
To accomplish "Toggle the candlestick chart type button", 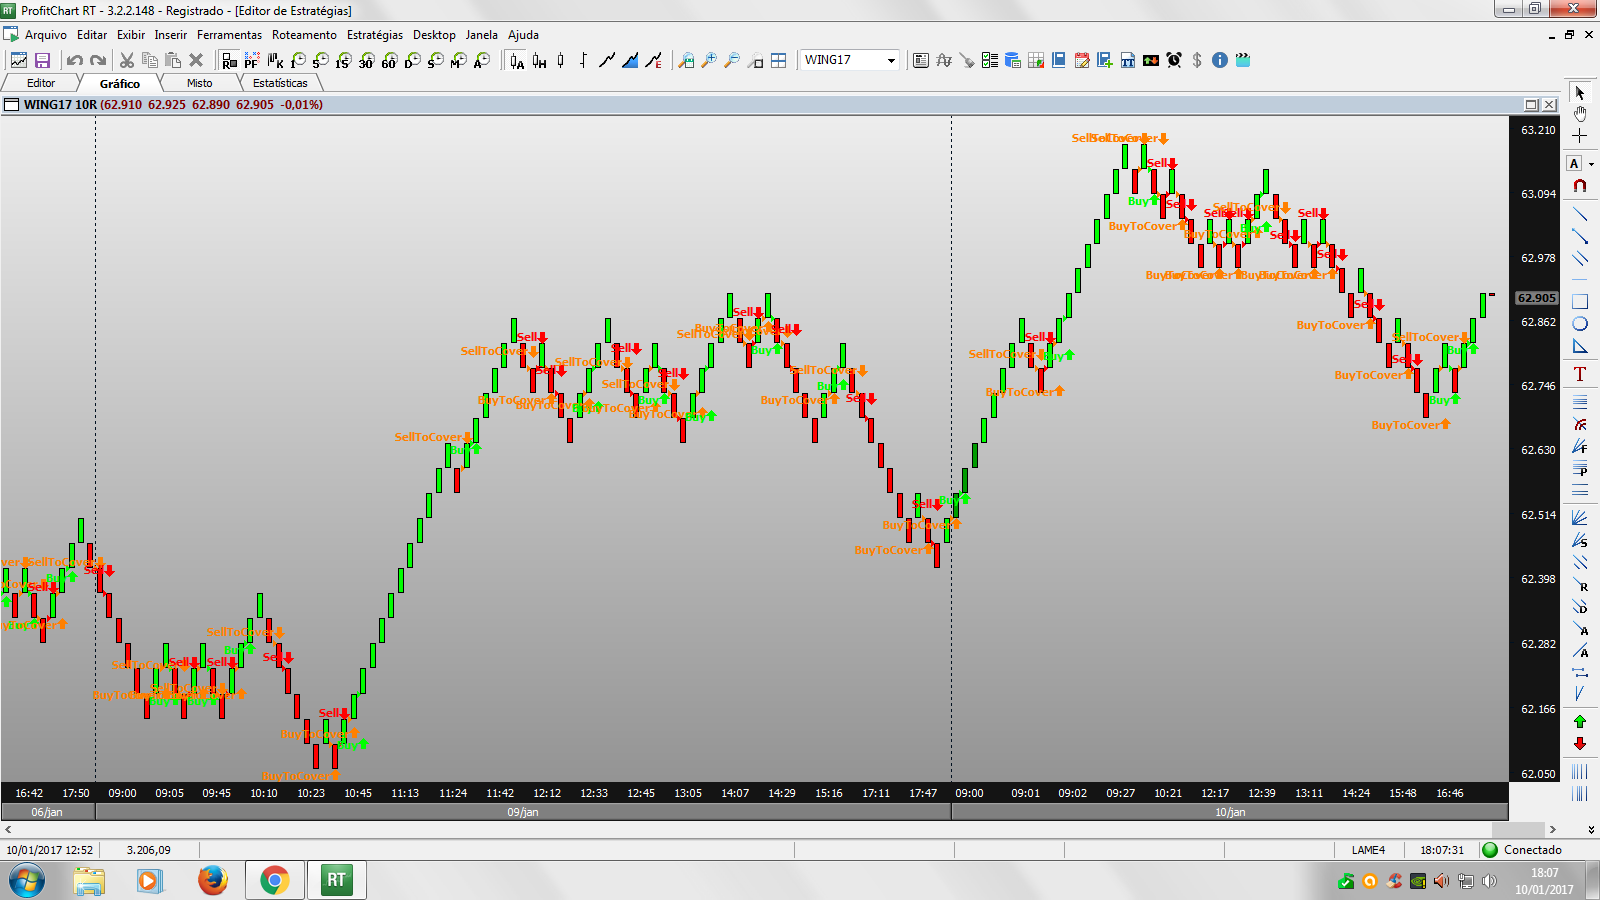I will pos(561,61).
